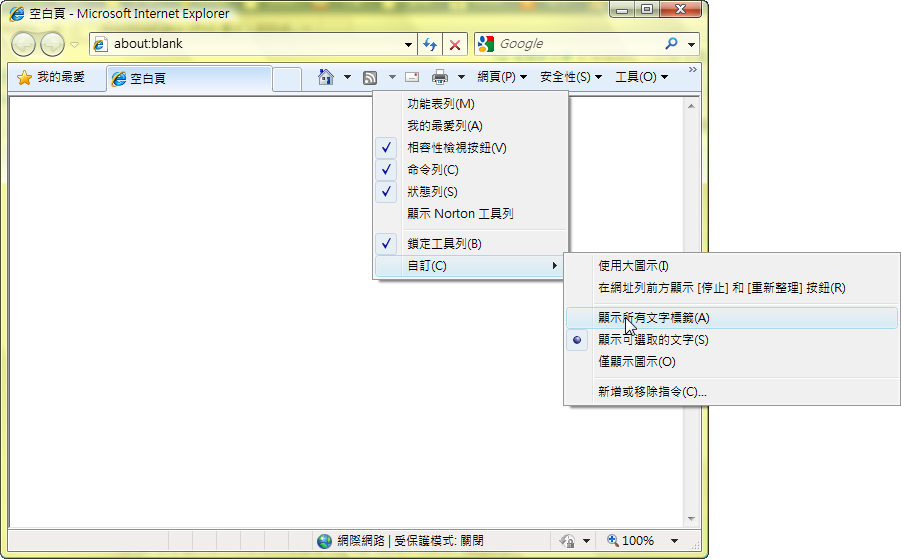Click the Read Mail icon
The image size is (901, 559).
coord(412,77)
